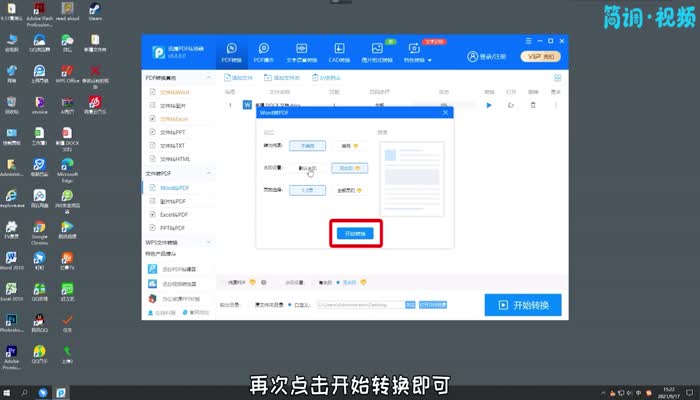Click the VIP 购买 button
The image size is (700, 400).
[x=540, y=56]
